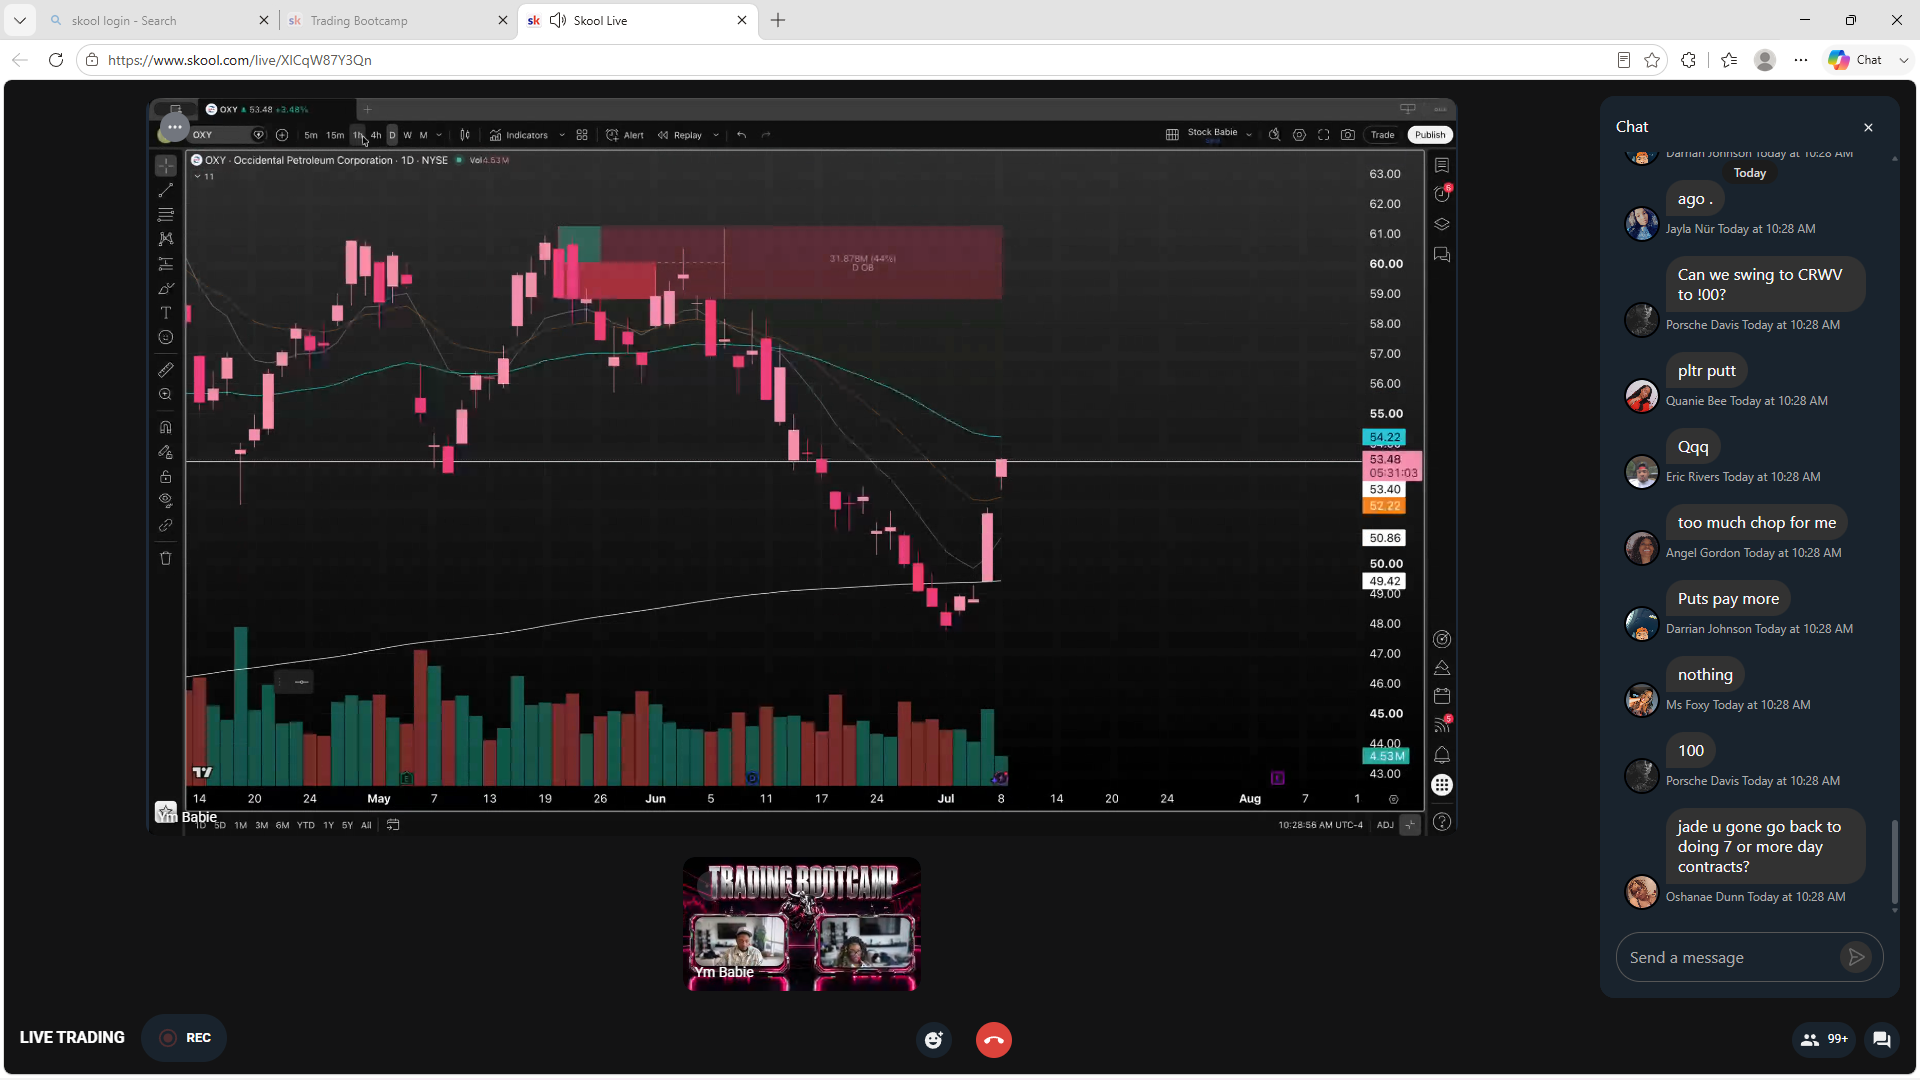Open help center question mark icon
The height and width of the screenshot is (1080, 1920).
tap(1441, 822)
